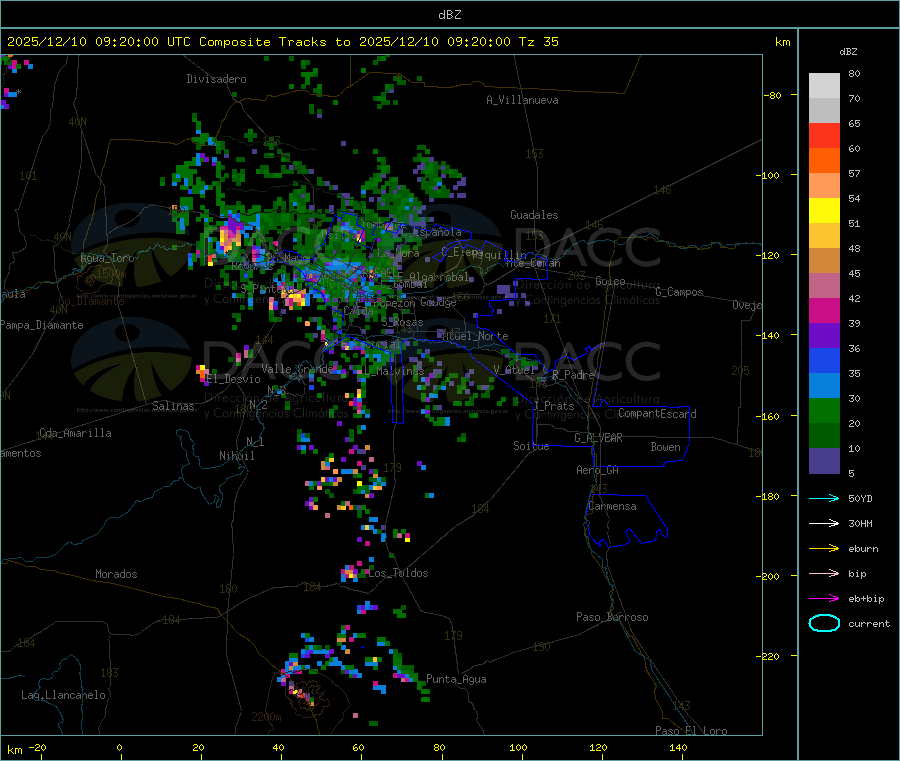Click the cyan 50YD arrow legend icon

click(x=824, y=498)
